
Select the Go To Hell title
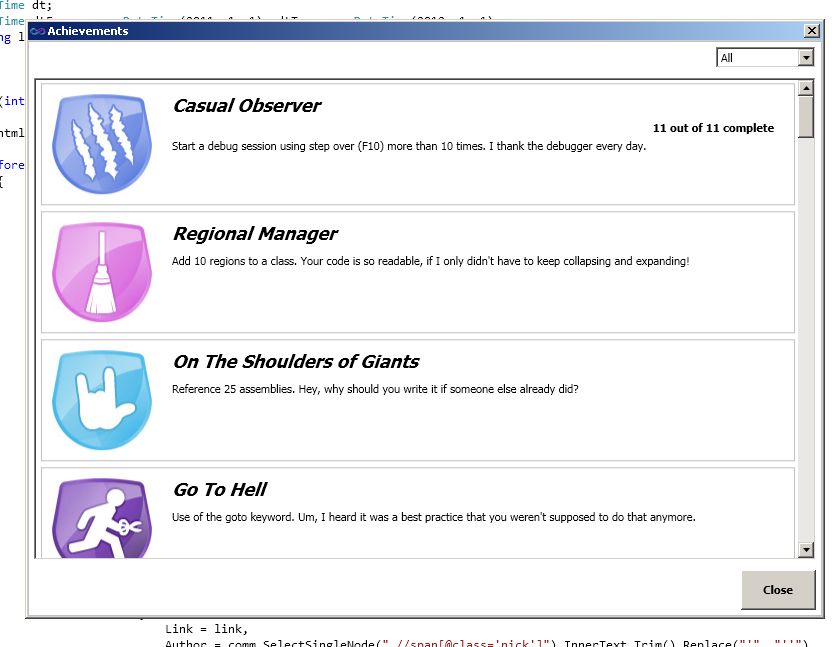point(219,490)
